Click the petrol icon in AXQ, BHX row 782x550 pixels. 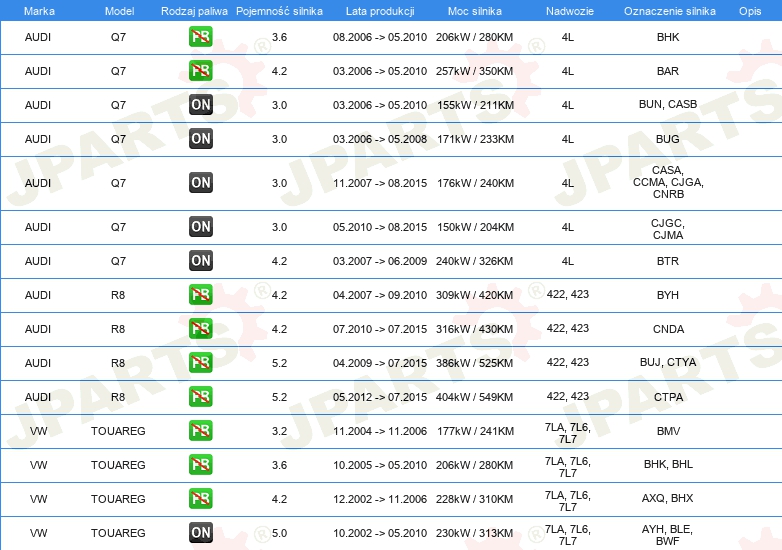(x=200, y=498)
